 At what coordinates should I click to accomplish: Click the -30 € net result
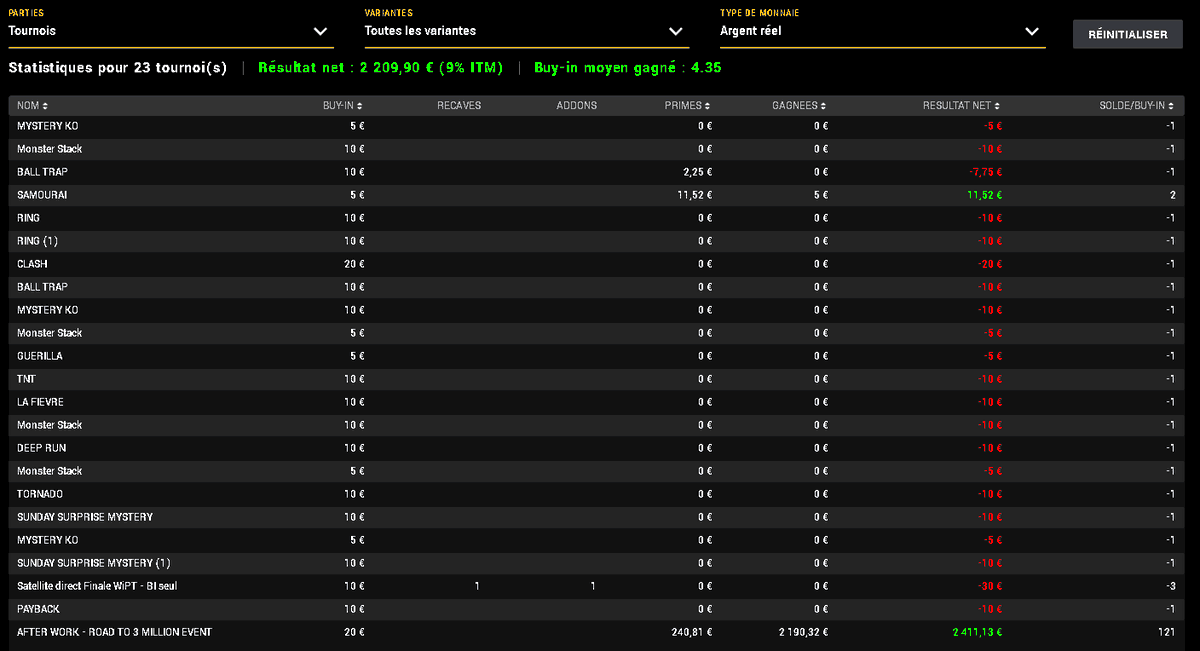[989, 586]
